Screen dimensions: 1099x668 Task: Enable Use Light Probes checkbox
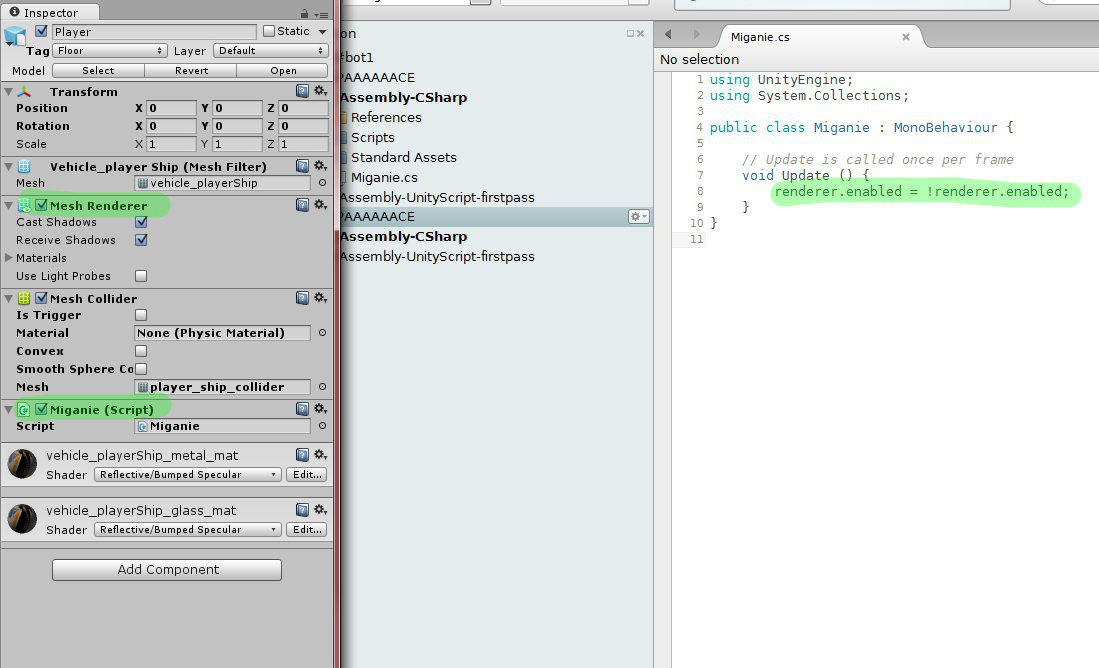tap(141, 276)
